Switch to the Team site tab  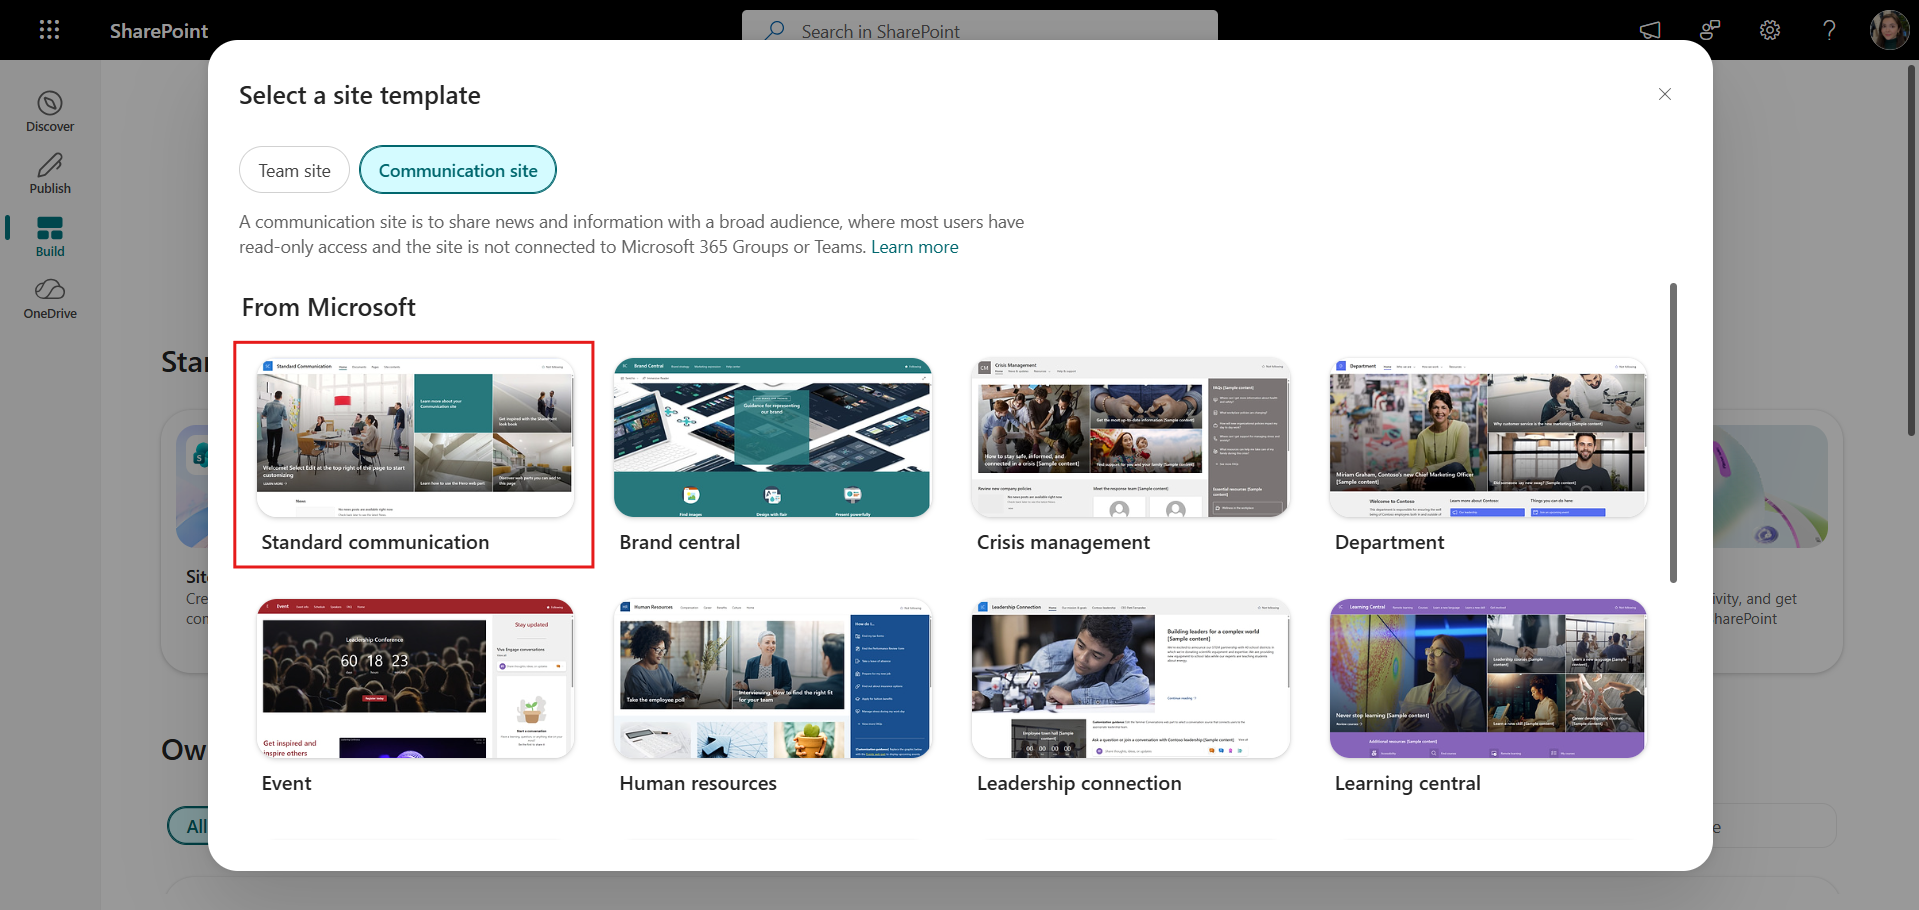coord(294,170)
